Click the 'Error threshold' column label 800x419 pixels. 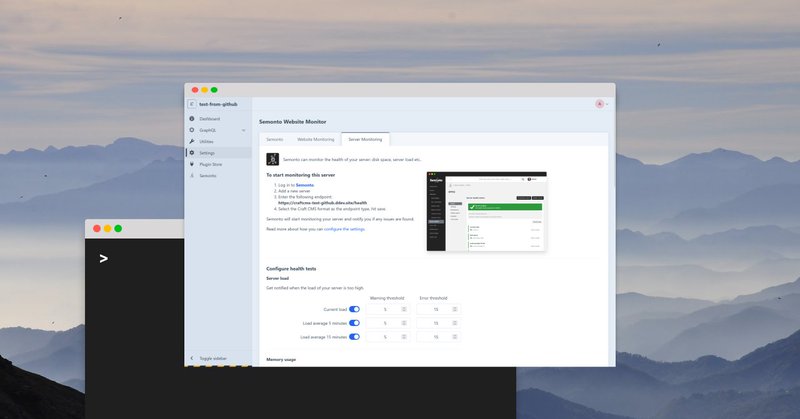pyautogui.click(x=433, y=298)
